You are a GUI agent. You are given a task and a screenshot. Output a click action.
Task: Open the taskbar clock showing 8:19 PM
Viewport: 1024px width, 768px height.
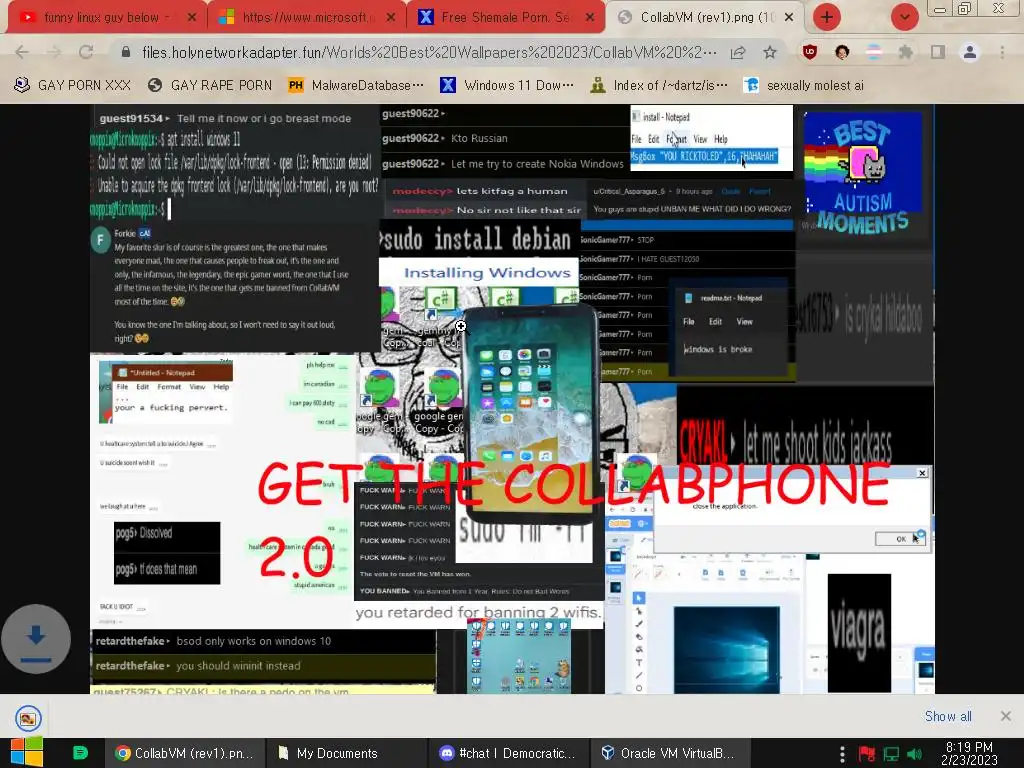969,753
